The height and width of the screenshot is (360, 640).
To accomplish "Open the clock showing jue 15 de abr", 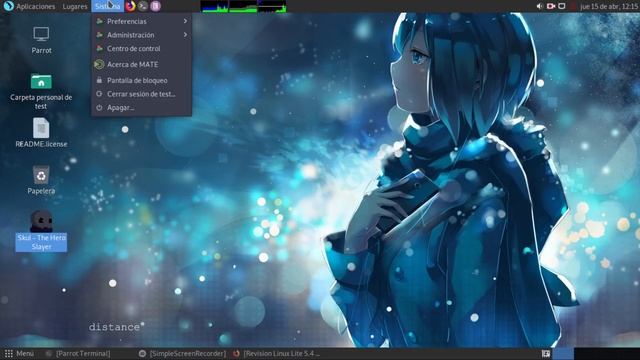I will coord(609,6).
